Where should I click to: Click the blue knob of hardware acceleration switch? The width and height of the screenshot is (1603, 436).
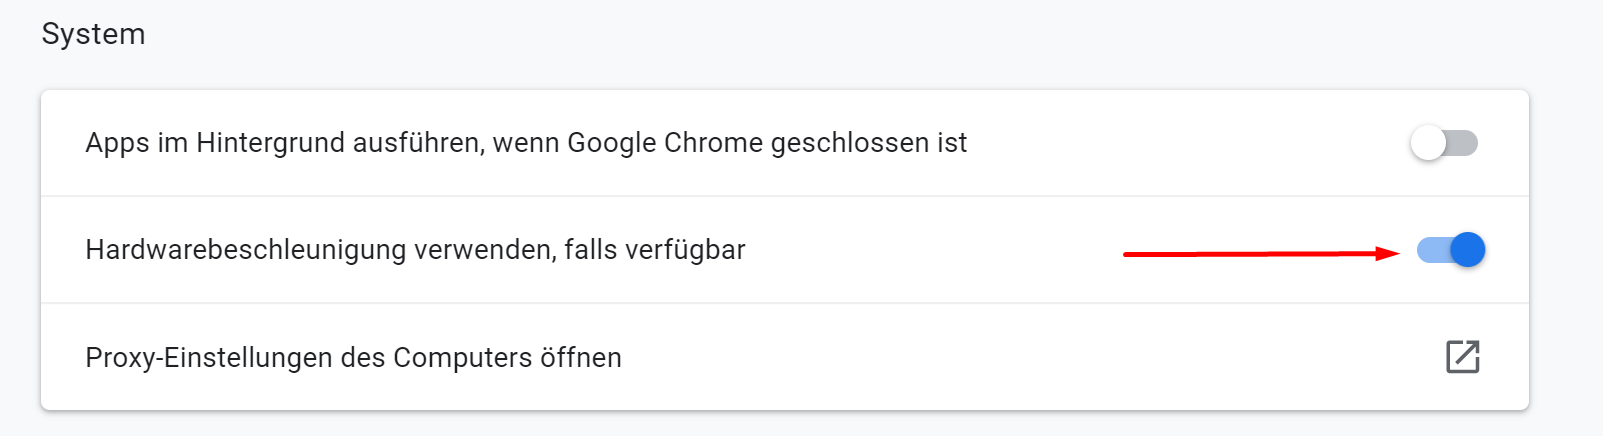tap(1467, 249)
